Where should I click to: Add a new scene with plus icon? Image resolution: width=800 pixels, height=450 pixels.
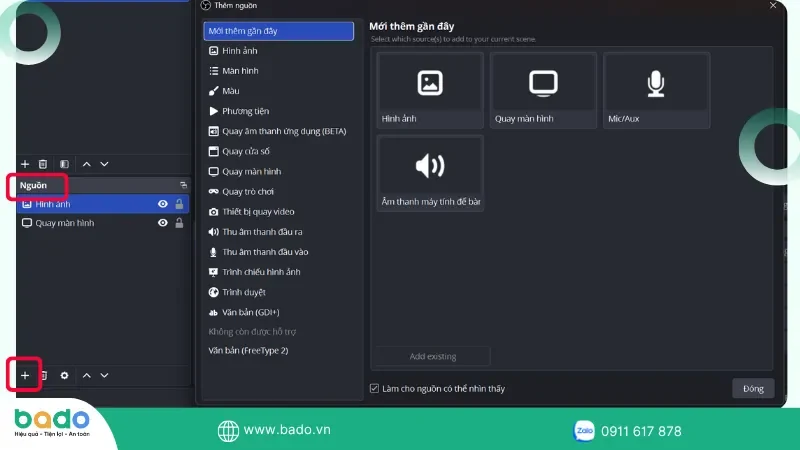click(x=25, y=164)
